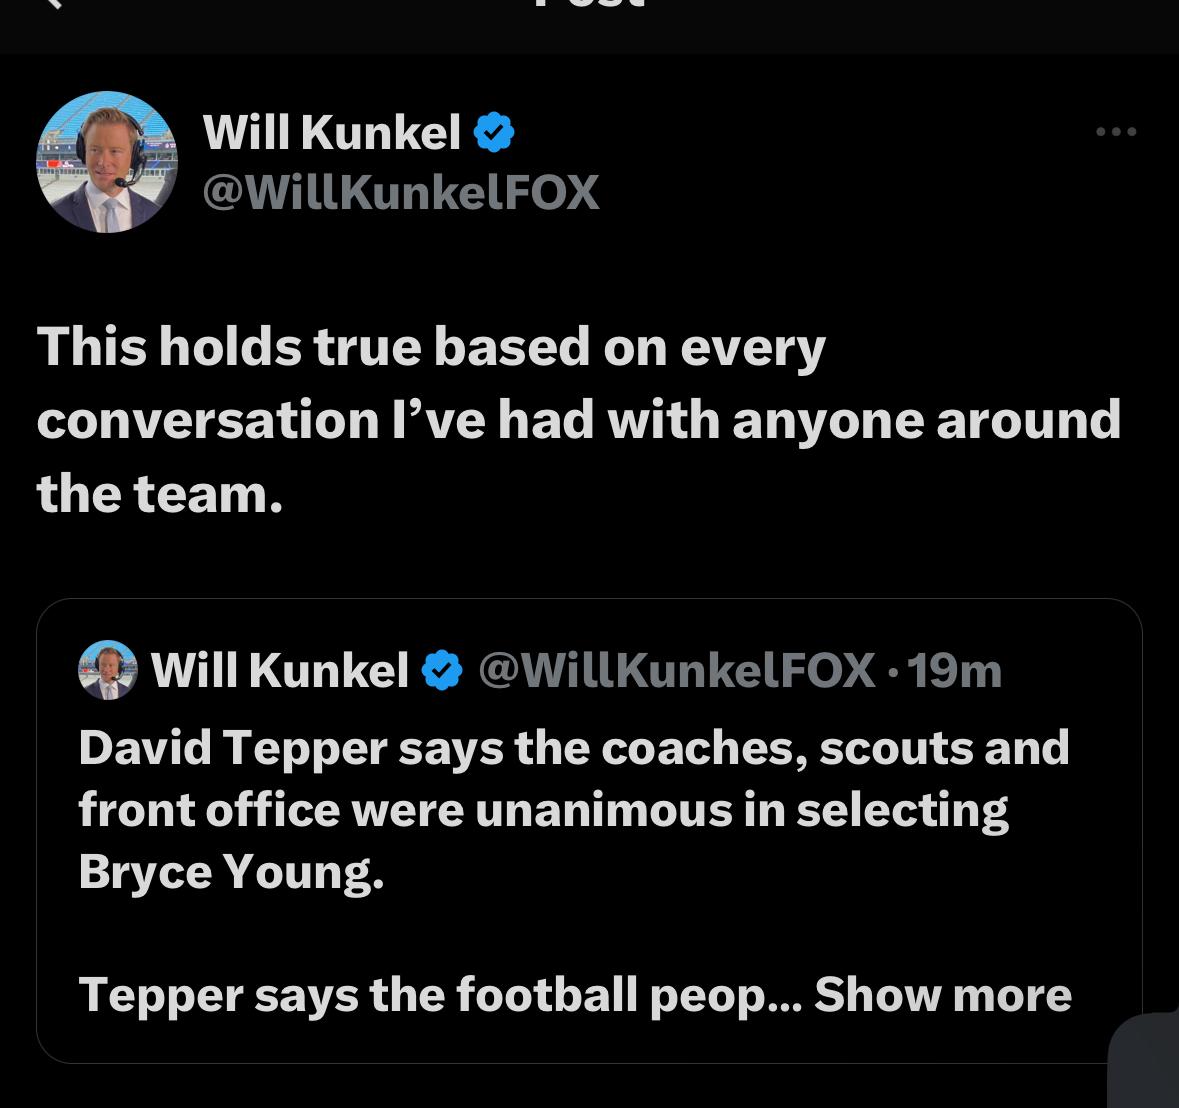
Task: Click the verified badge inside the quoted post
Action: [x=443, y=671]
